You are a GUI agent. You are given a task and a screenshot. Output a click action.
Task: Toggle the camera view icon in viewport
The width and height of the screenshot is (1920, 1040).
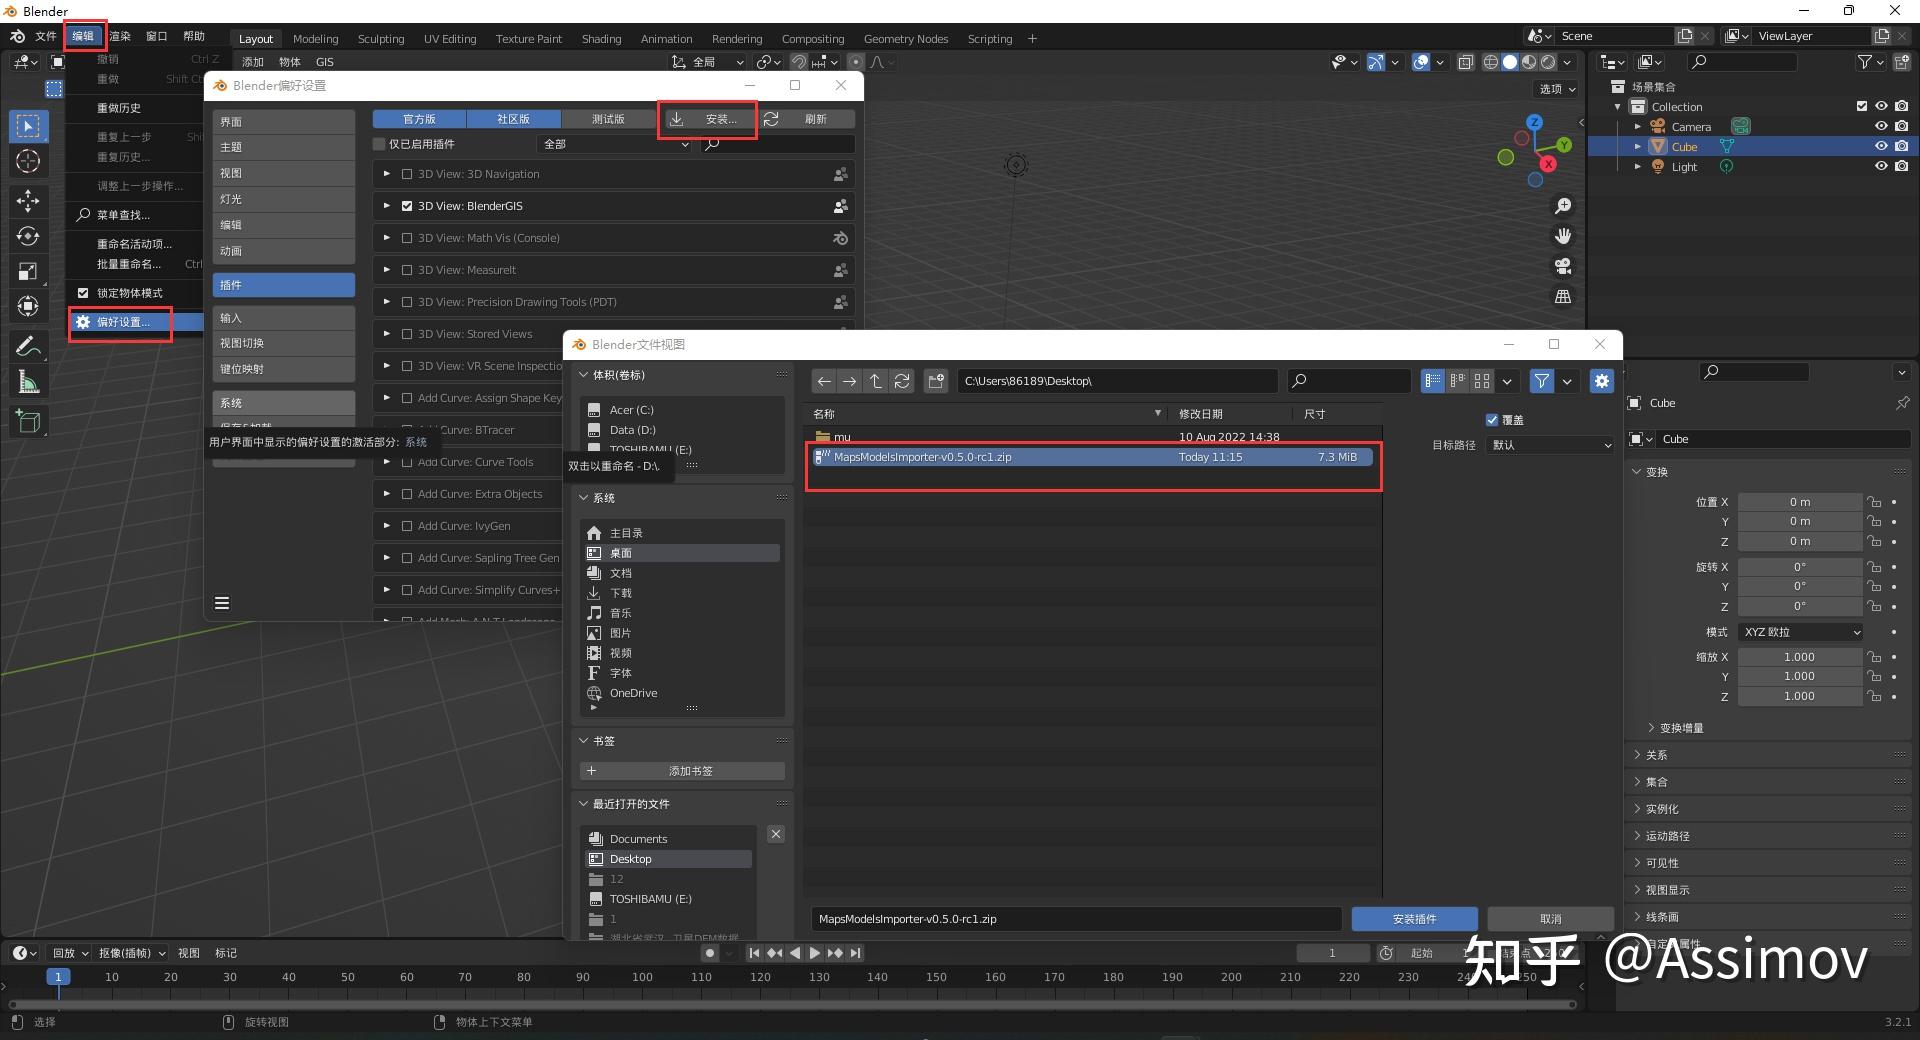pyautogui.click(x=1563, y=266)
